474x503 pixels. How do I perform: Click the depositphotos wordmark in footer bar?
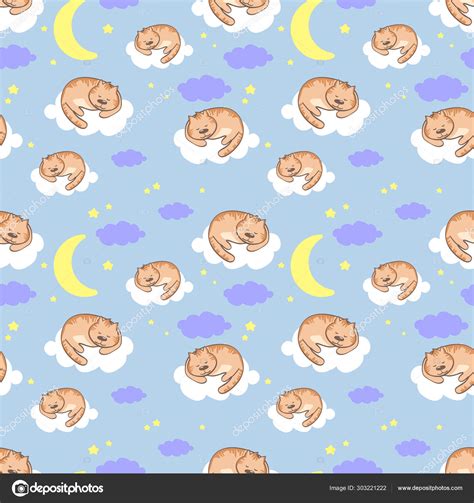(x=67, y=489)
